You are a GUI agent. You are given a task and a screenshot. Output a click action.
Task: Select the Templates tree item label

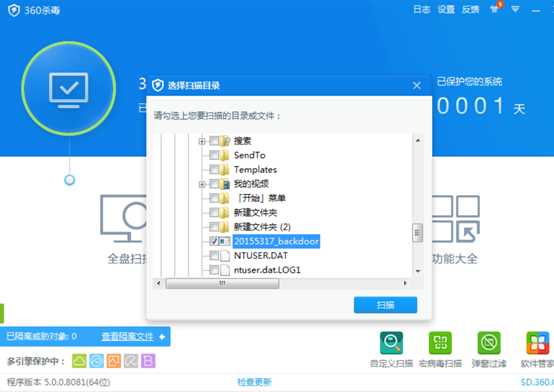255,170
